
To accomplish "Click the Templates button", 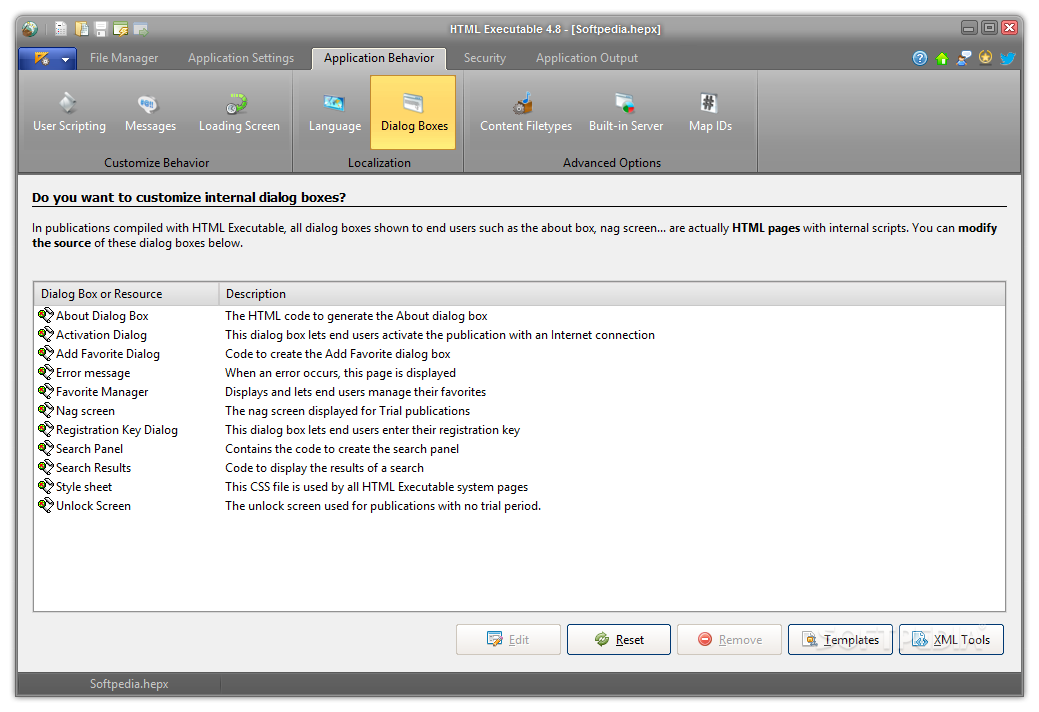I will (x=840, y=639).
